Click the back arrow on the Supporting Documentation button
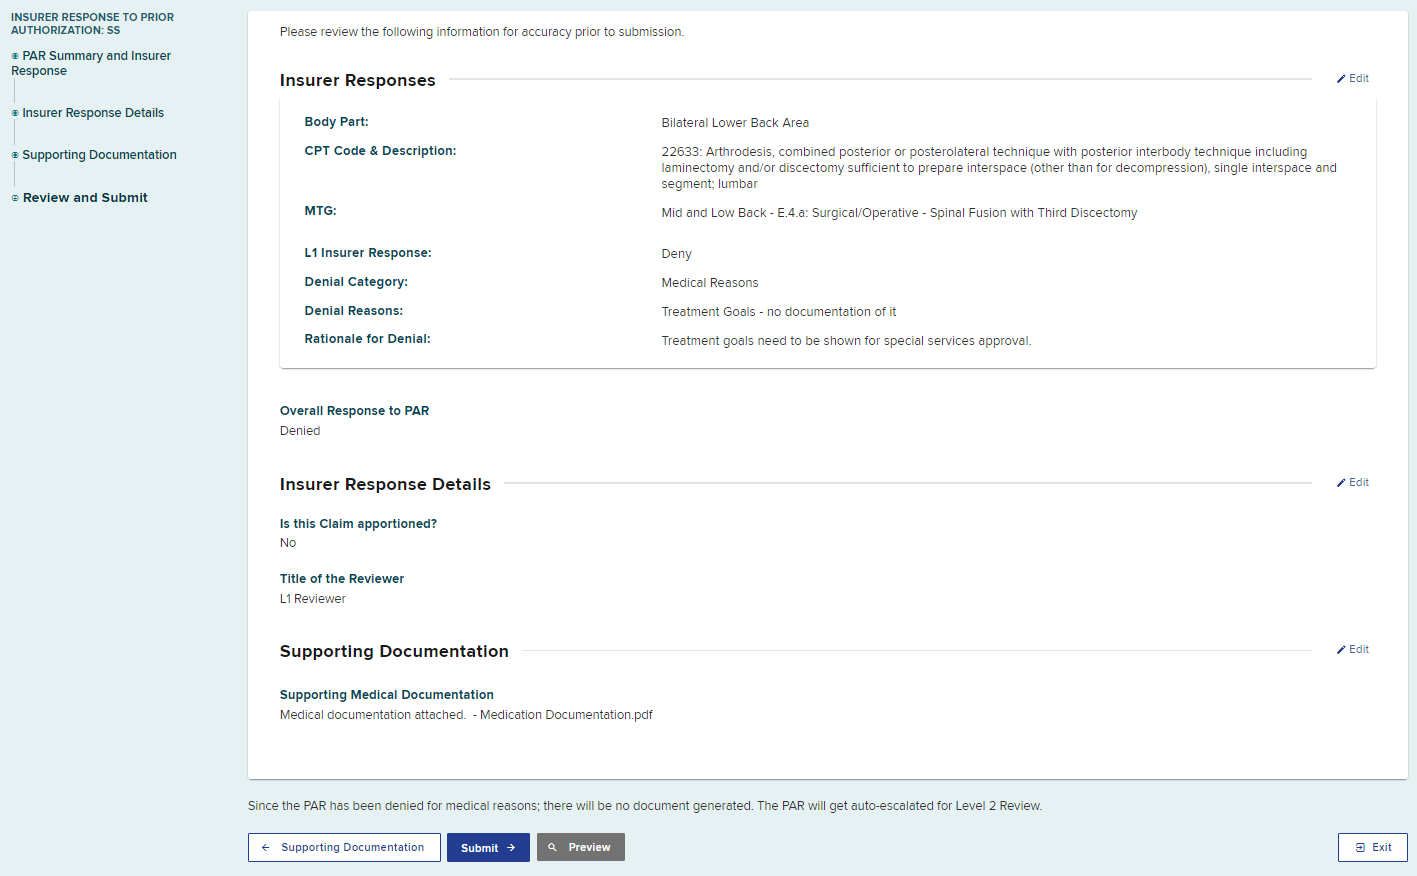 coord(265,847)
